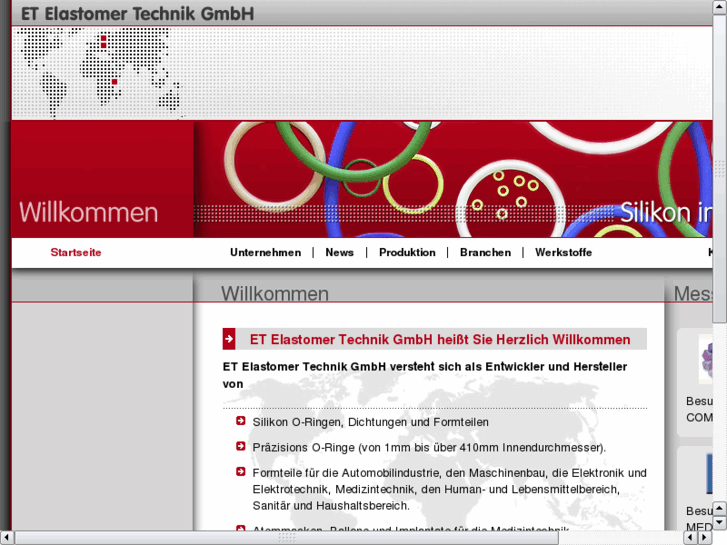This screenshot has width=727, height=545.
Task: Click the horizontal scrollbar thumb
Action: coord(287,538)
